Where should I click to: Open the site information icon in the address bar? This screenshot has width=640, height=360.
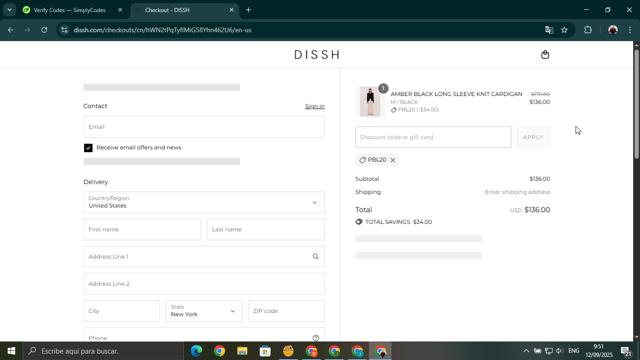click(64, 30)
